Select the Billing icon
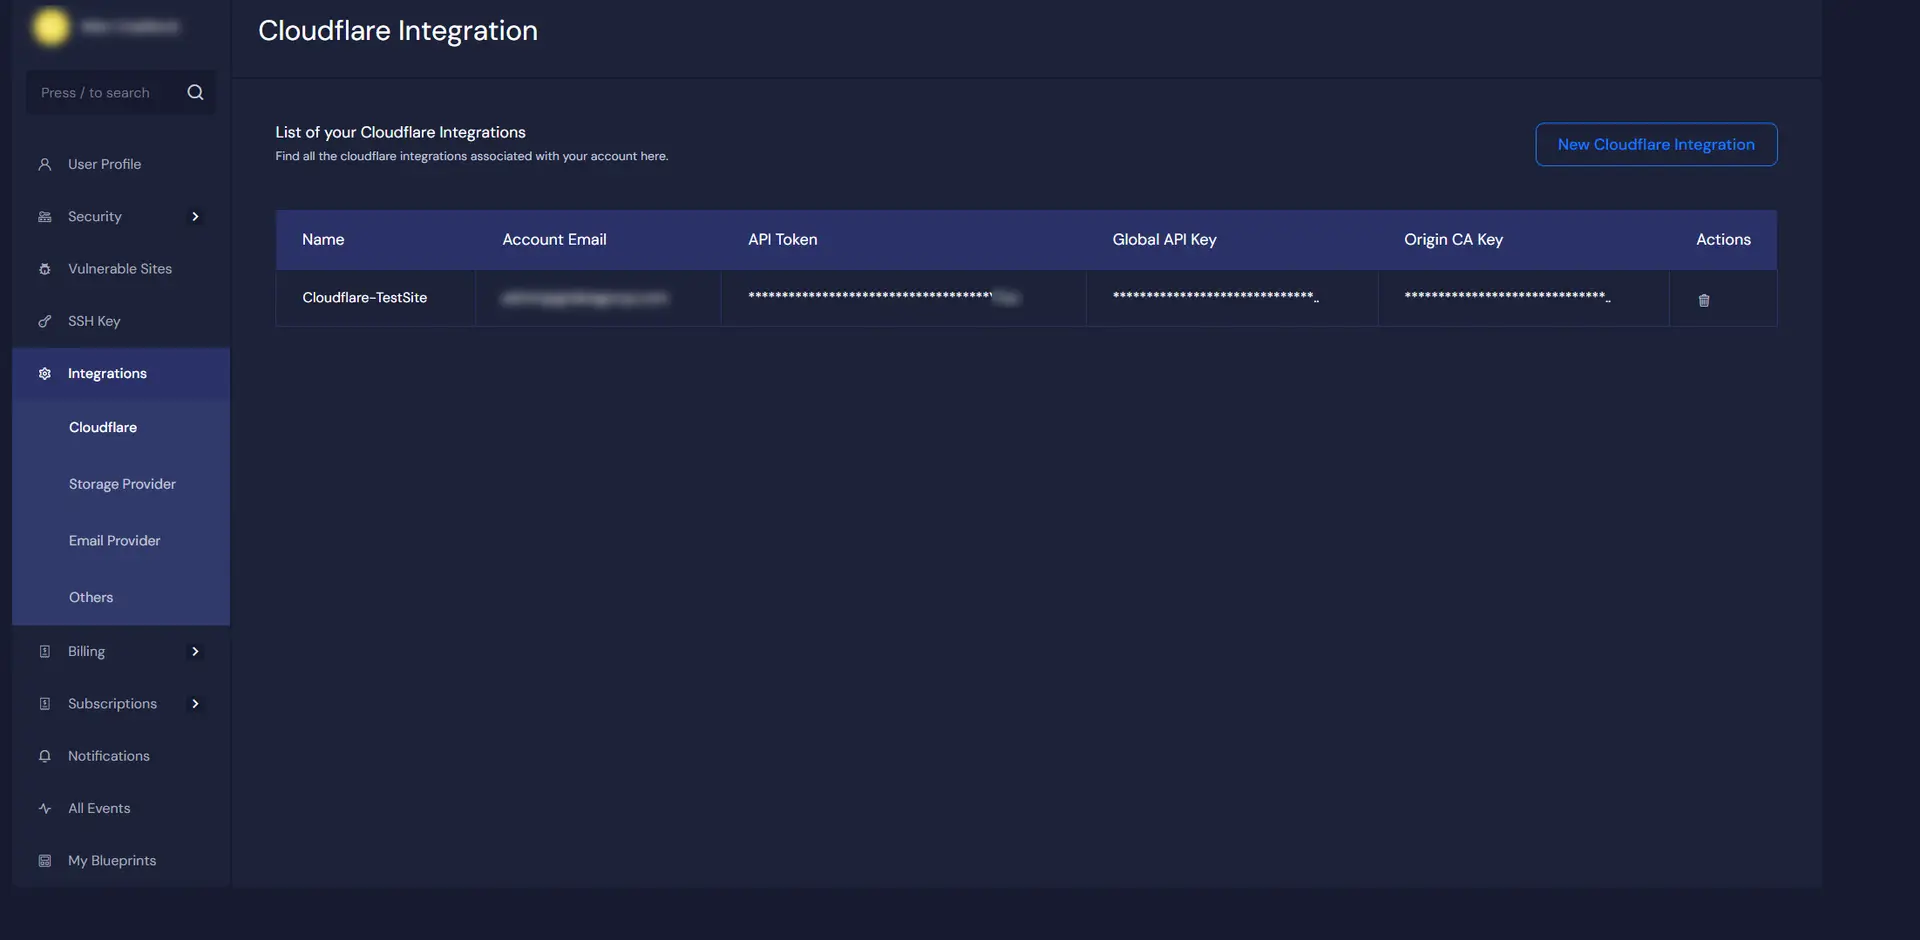The image size is (1920, 940). click(44, 651)
